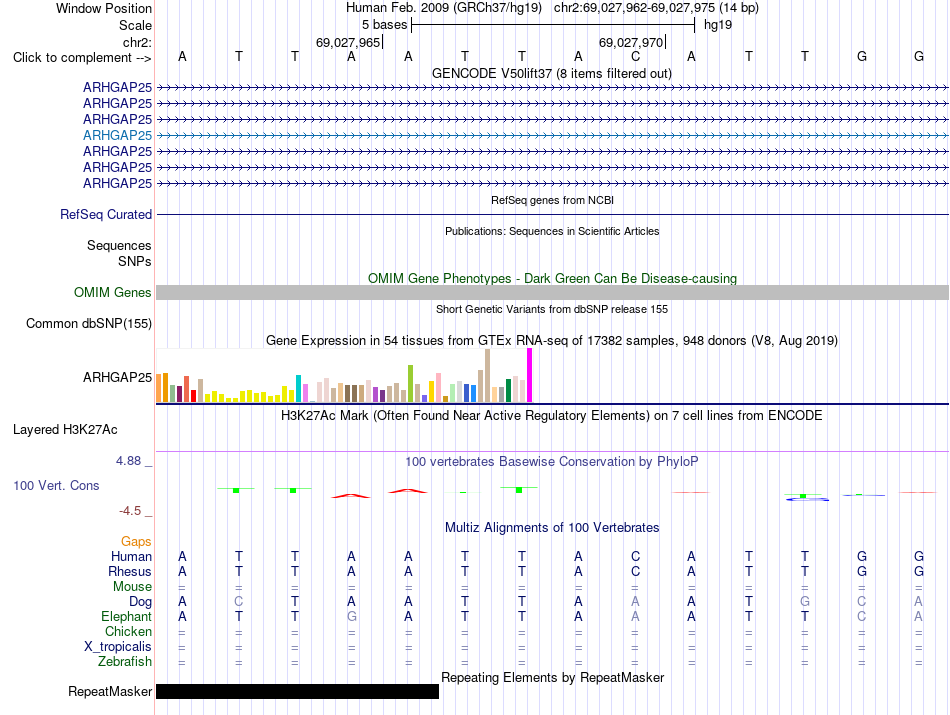Select the 'Zebrafish' species label

tap(125, 662)
